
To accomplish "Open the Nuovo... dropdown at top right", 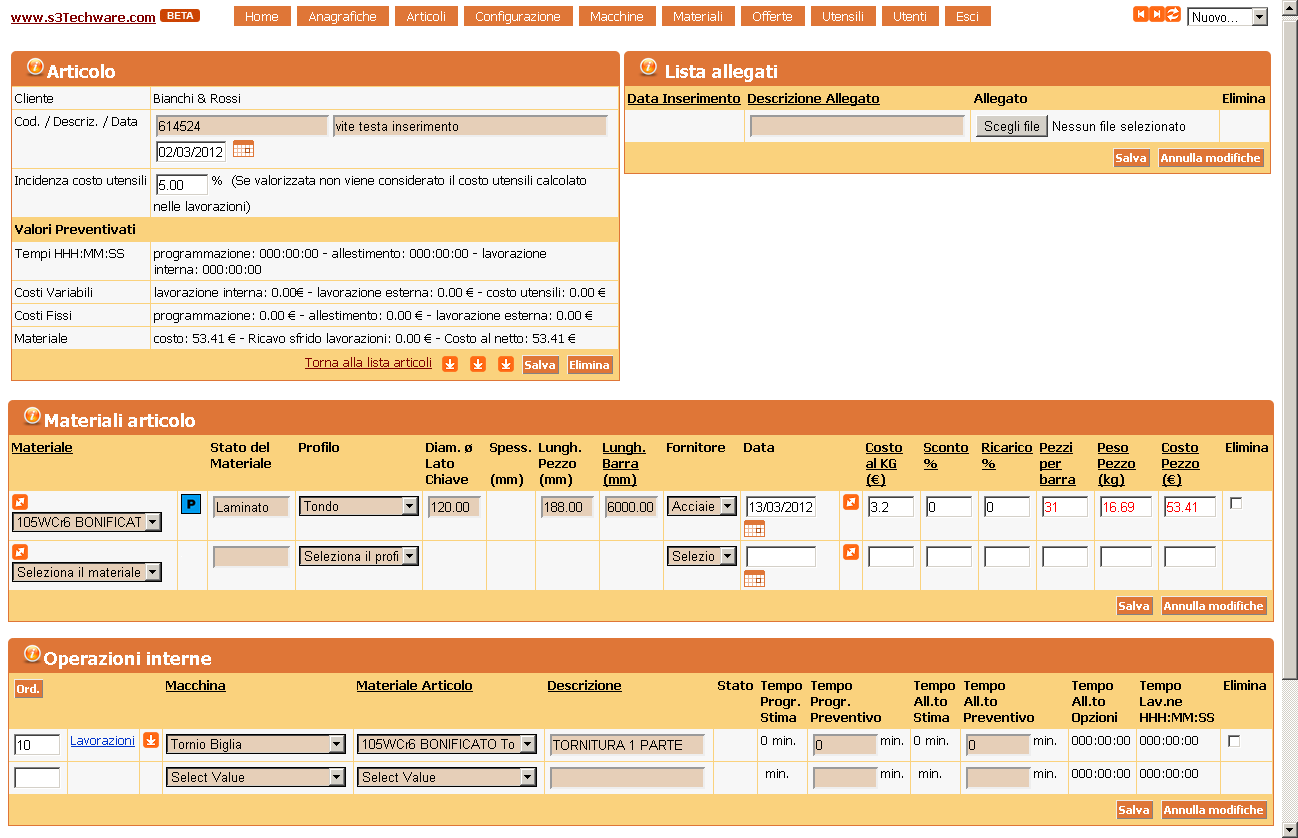I will pos(1227,17).
